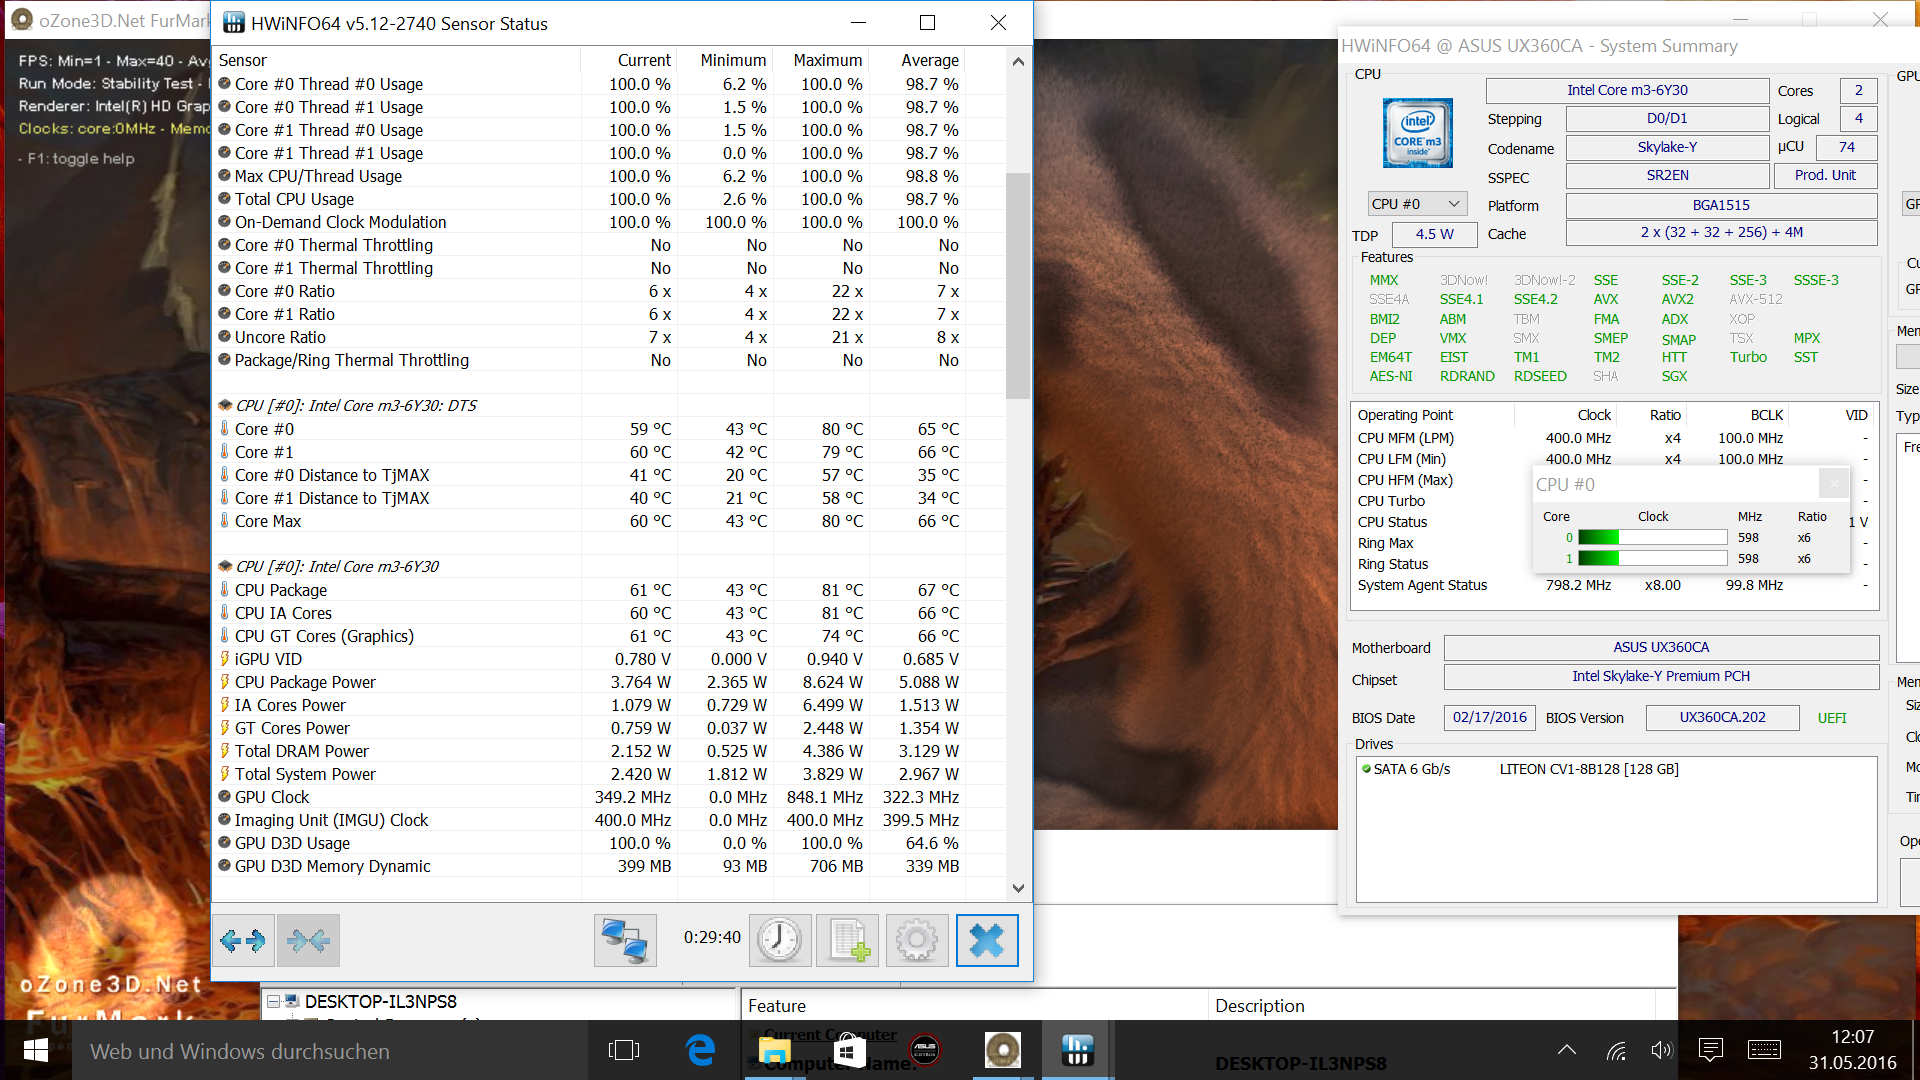The height and width of the screenshot is (1080, 1920).
Task: Open the remote network monitoring icon
Action: pos(625,940)
